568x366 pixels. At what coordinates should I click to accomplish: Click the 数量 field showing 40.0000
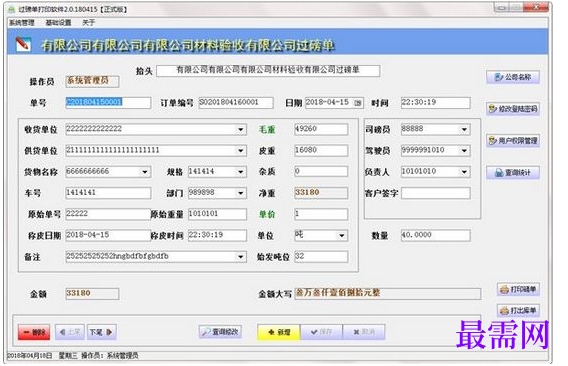tap(435, 236)
